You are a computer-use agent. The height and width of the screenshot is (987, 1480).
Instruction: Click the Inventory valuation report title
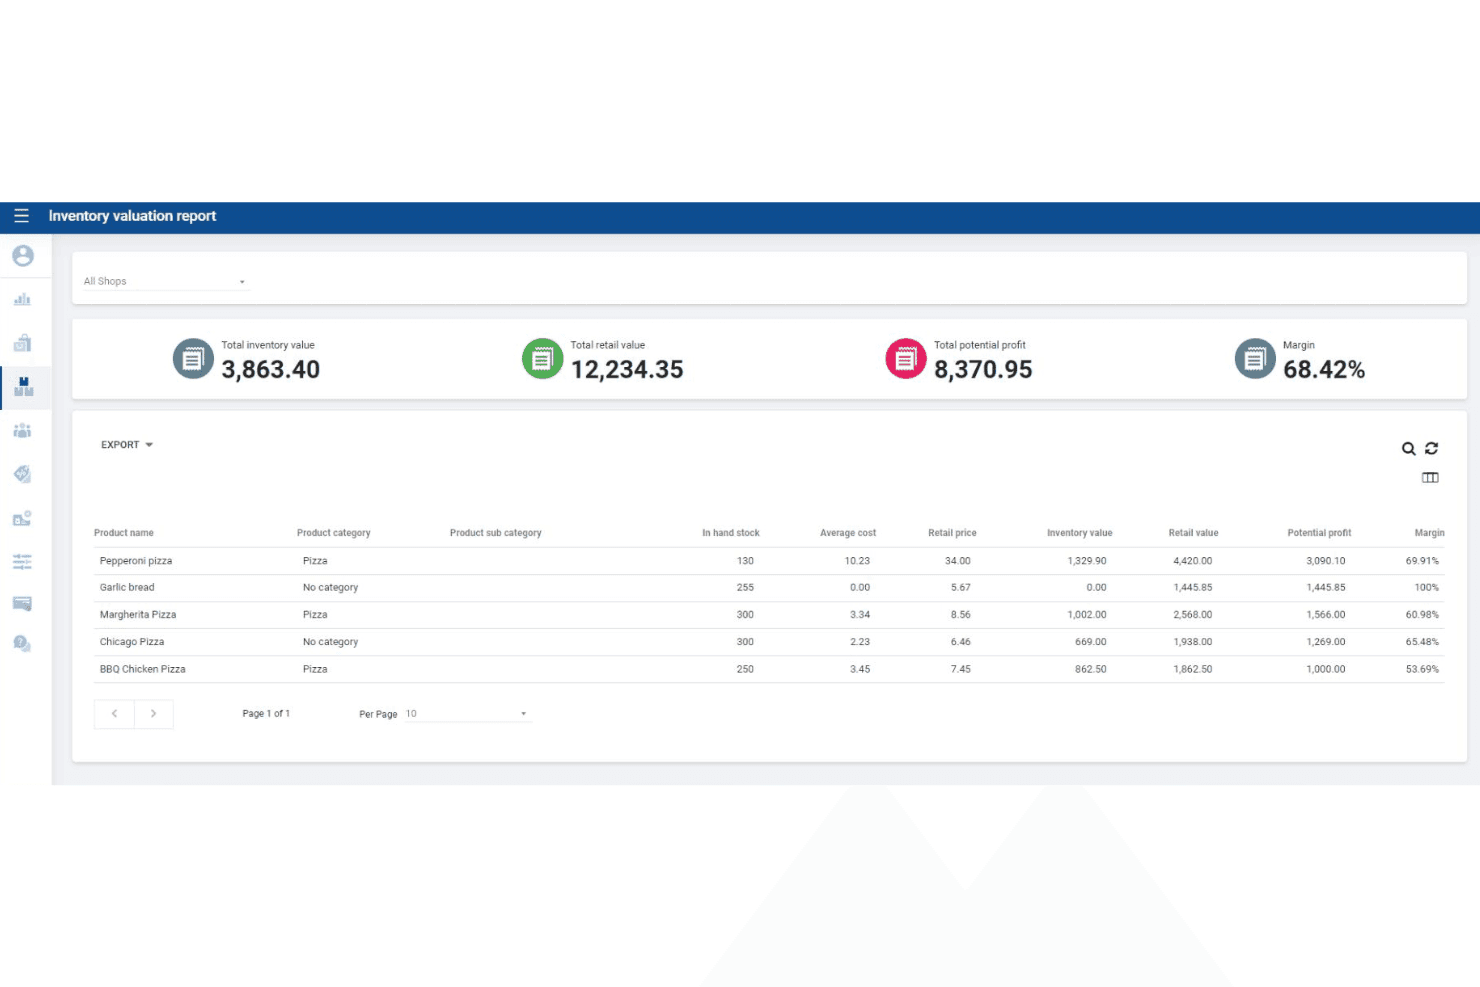click(132, 216)
